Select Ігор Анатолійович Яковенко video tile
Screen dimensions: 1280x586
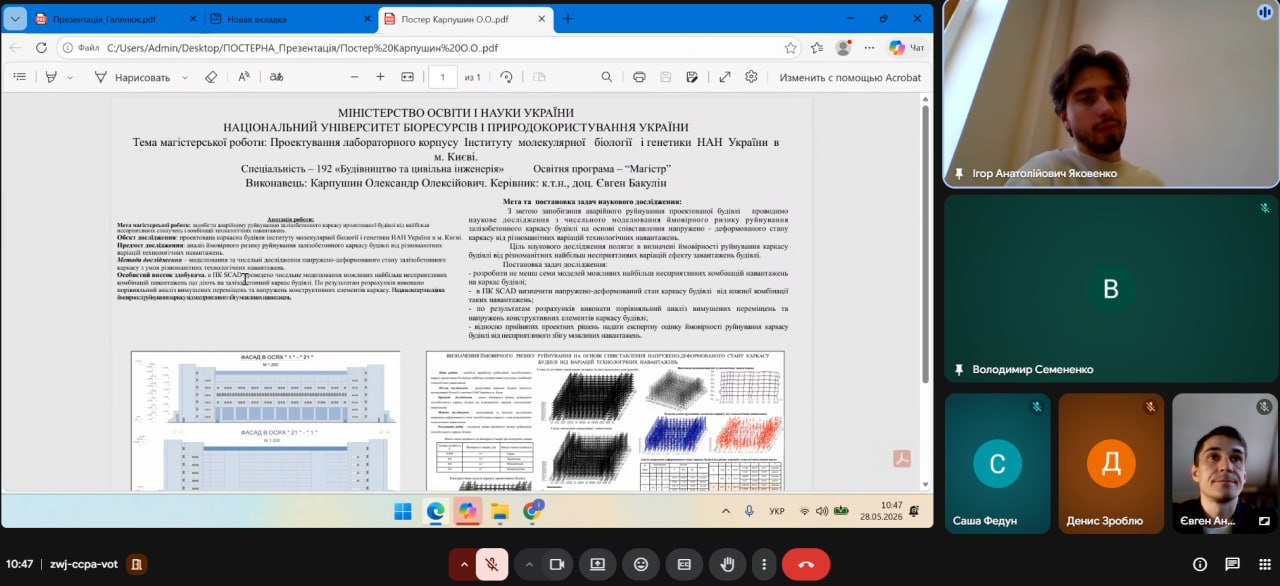click(1112, 94)
